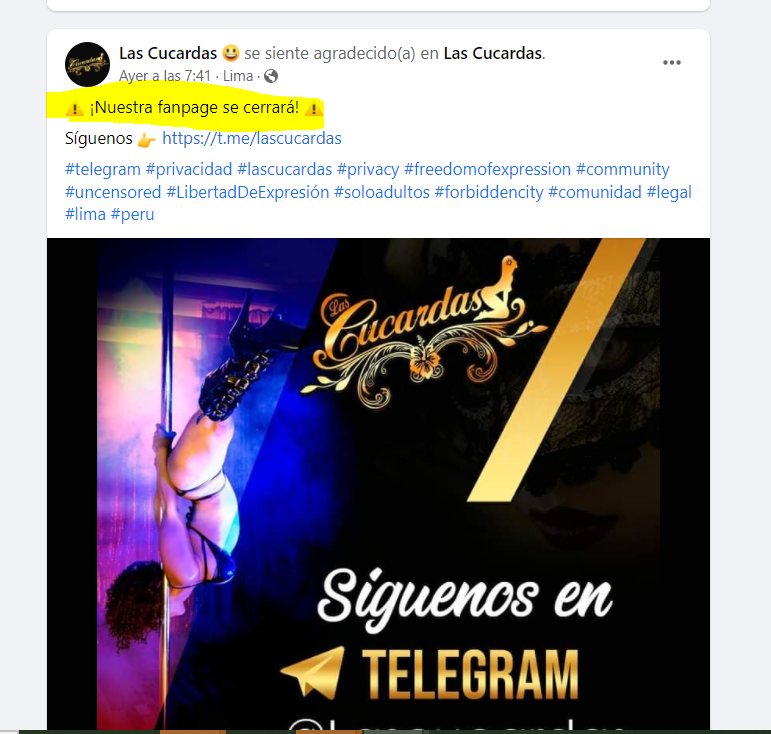Click the smiley feeling emoji
Viewport: 771px width, 734px height.
pyautogui.click(x=231, y=53)
